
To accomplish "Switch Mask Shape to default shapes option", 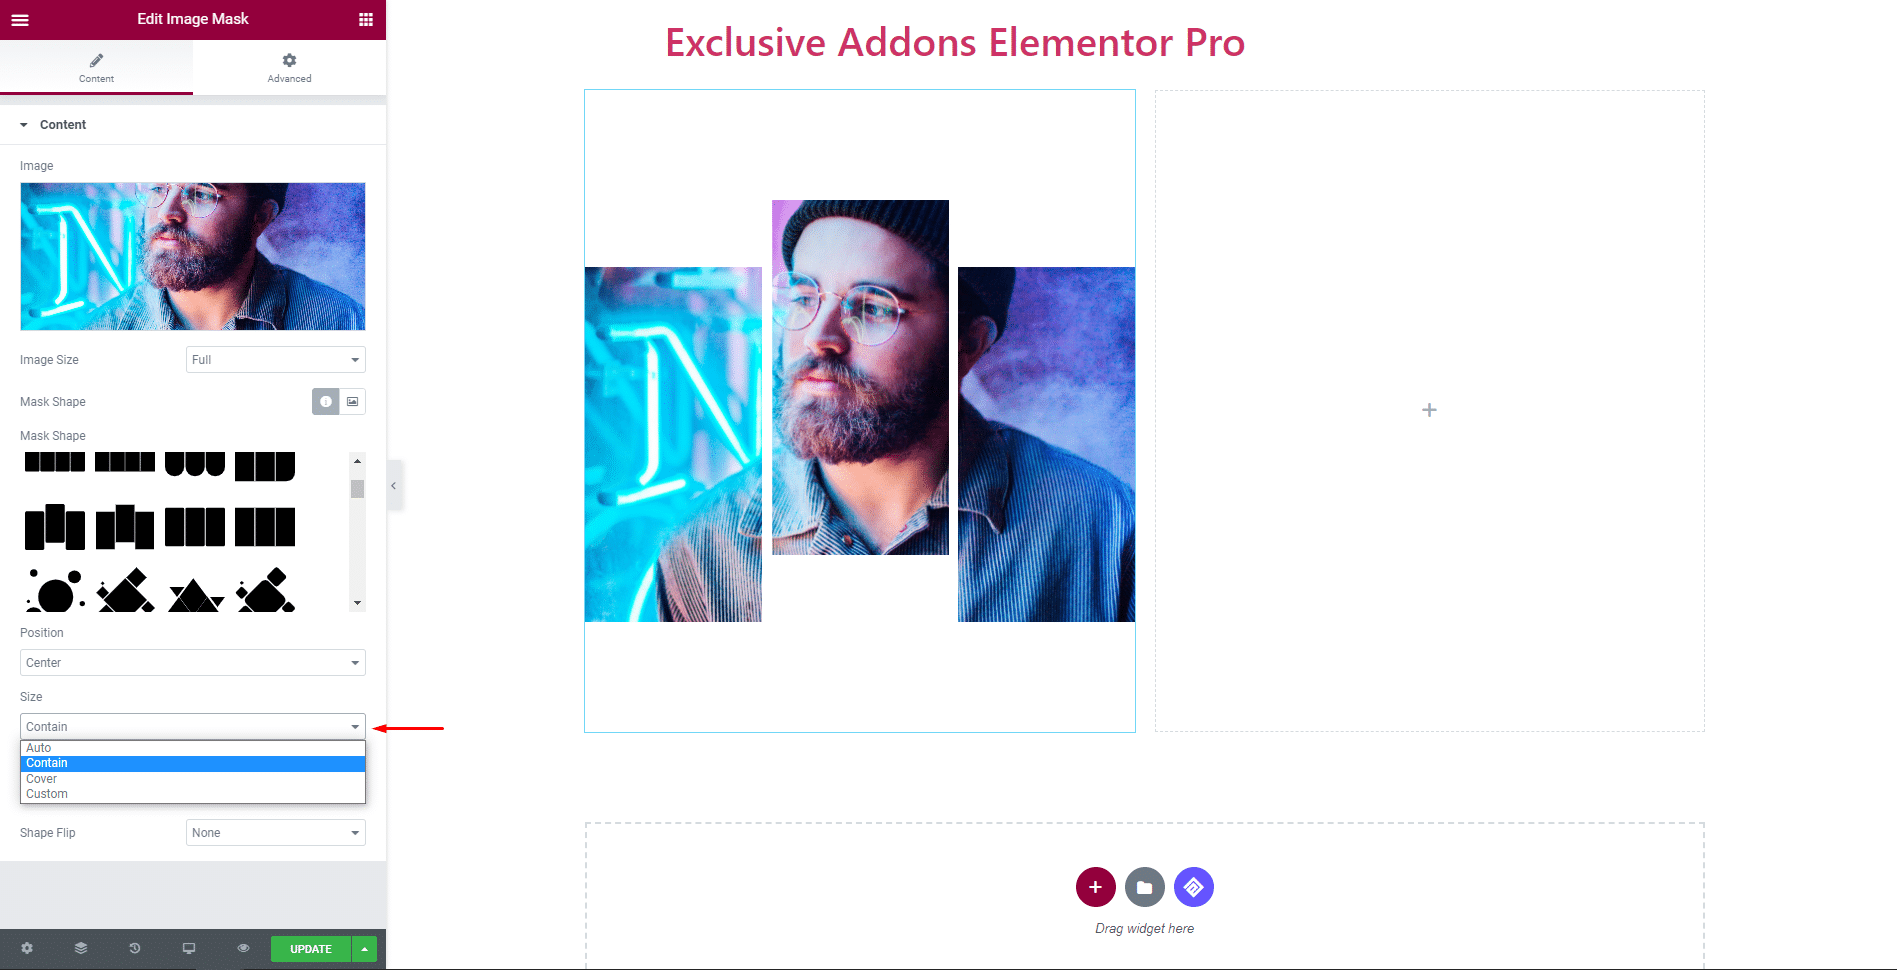I will (x=326, y=401).
